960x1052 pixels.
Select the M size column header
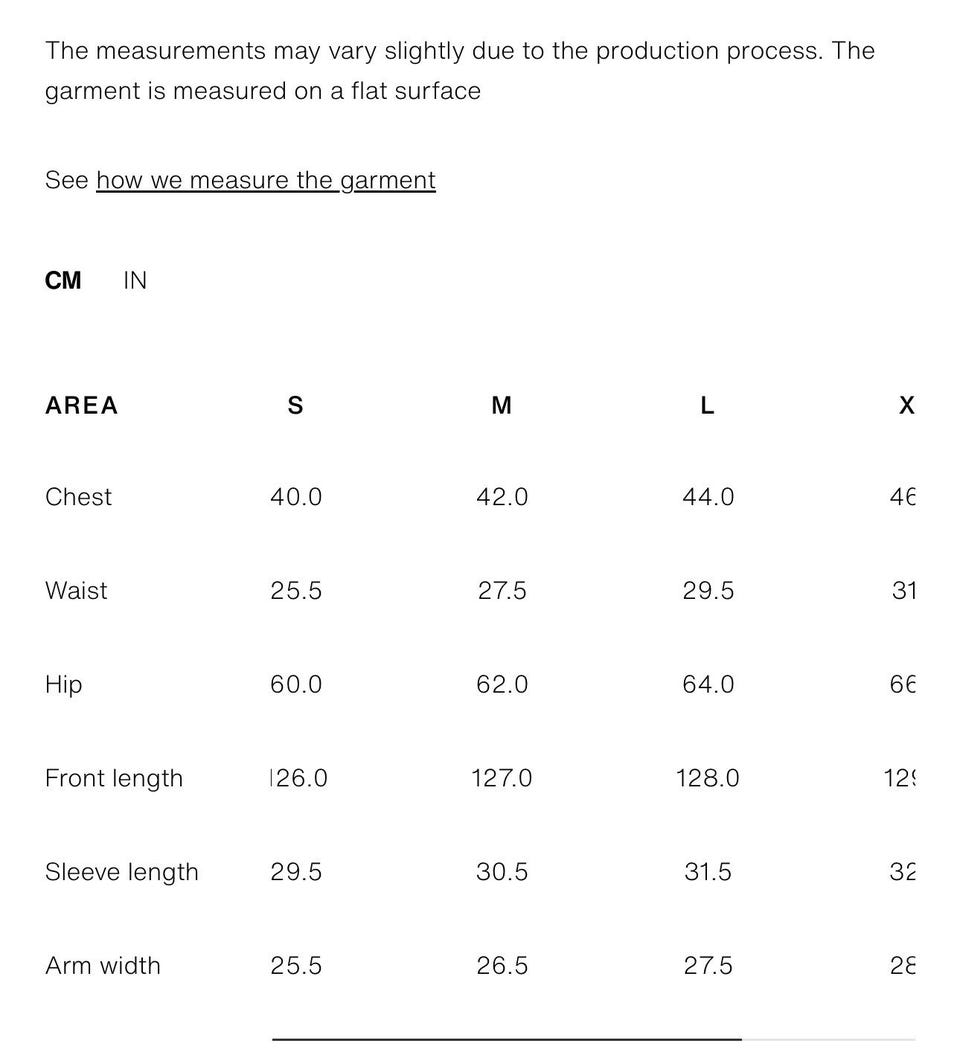pos(502,406)
